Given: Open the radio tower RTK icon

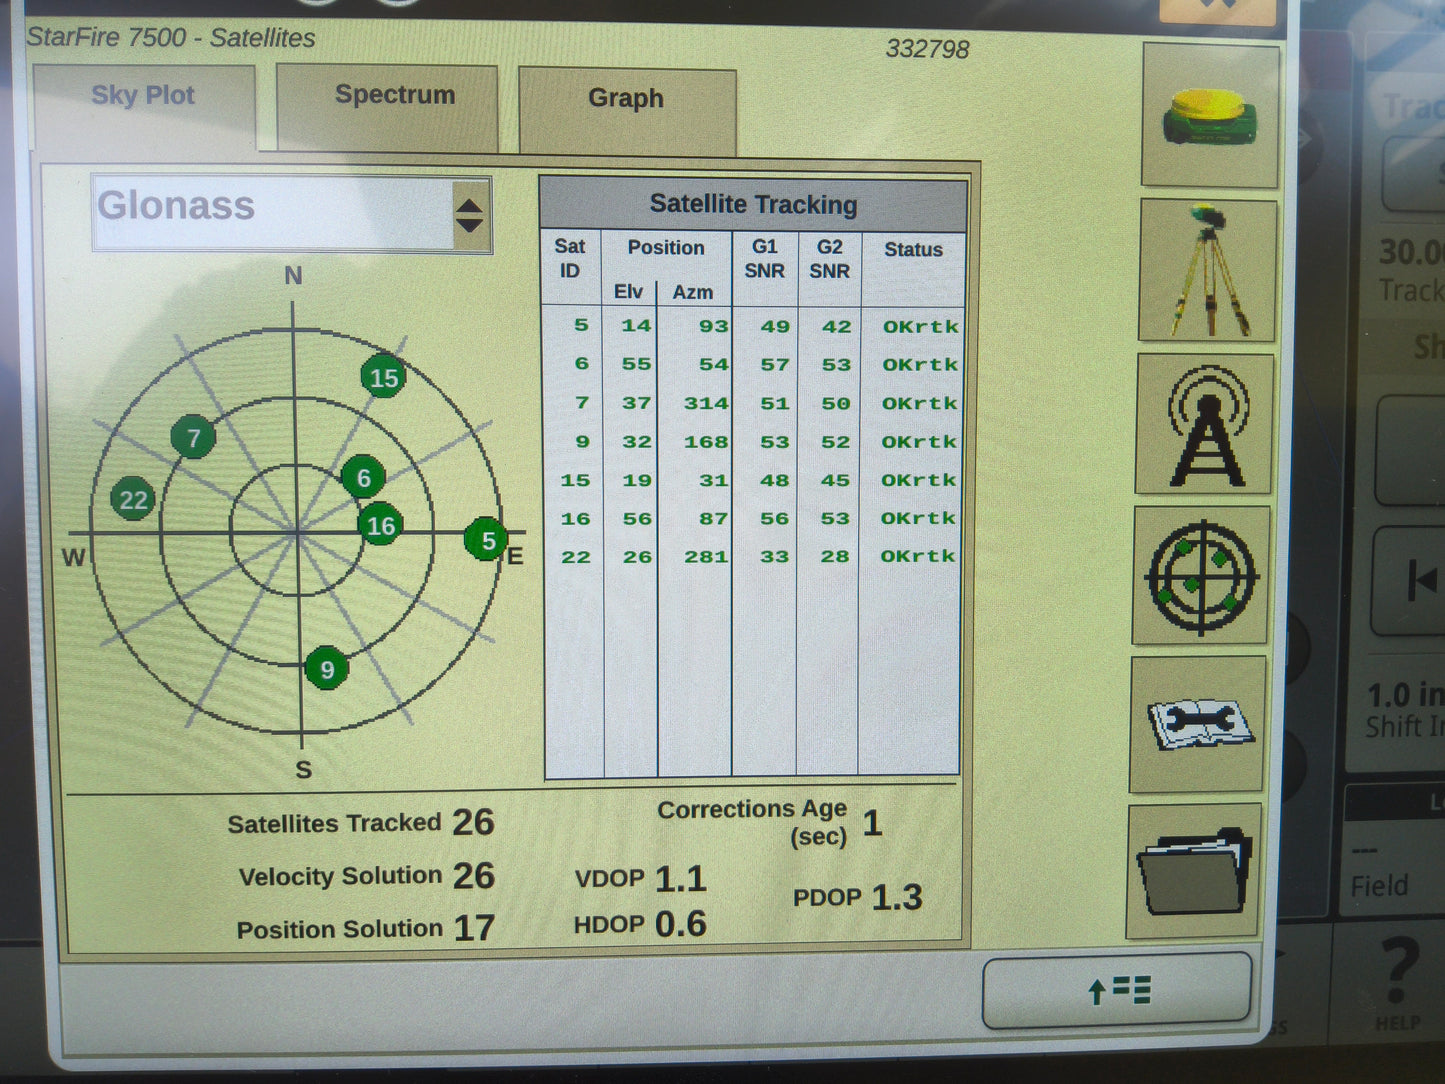Looking at the screenshot, I should (x=1205, y=424).
